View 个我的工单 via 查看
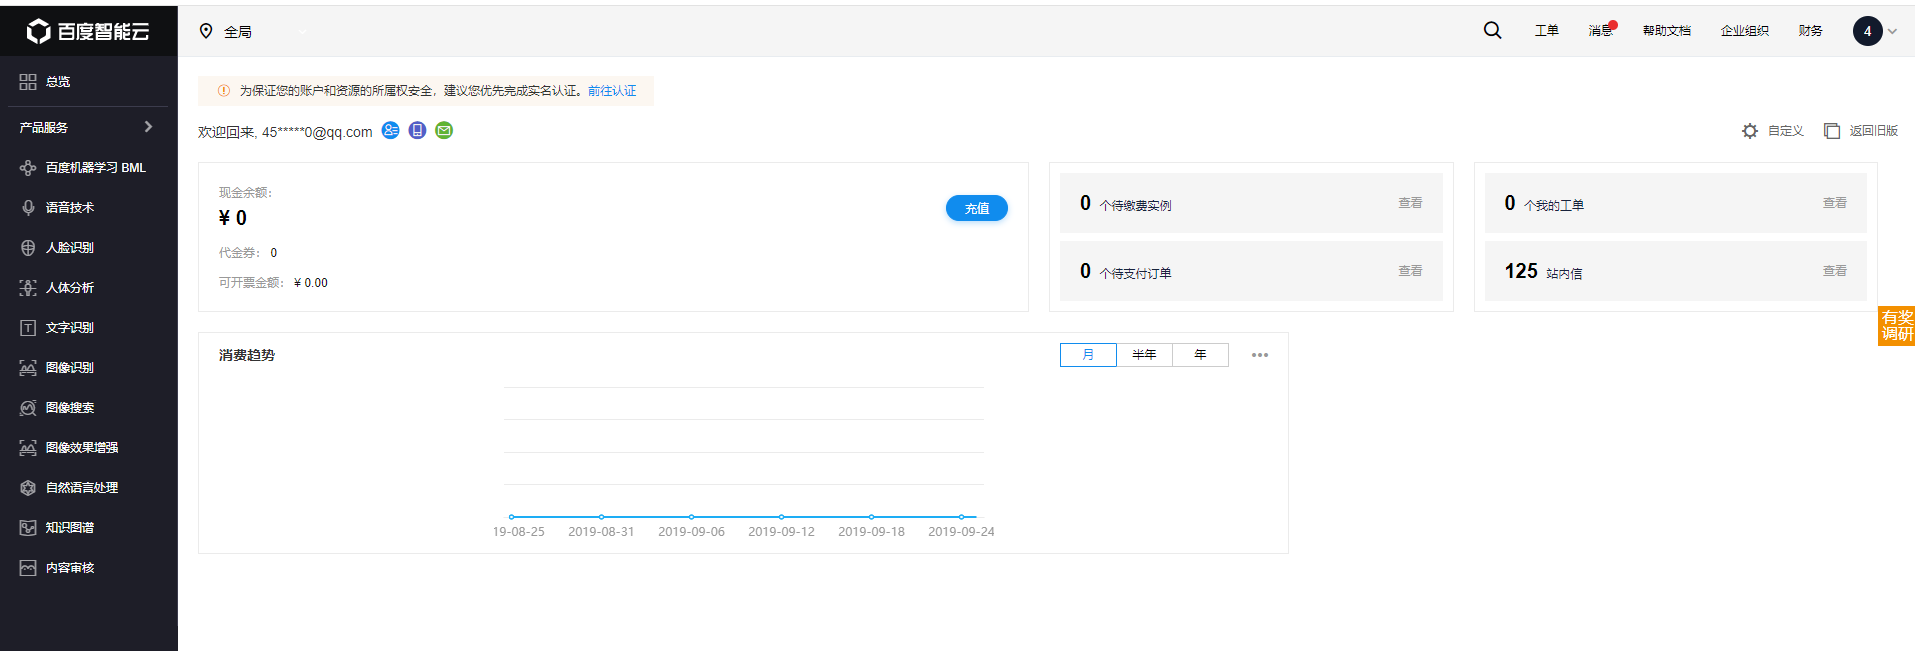 (x=1835, y=203)
